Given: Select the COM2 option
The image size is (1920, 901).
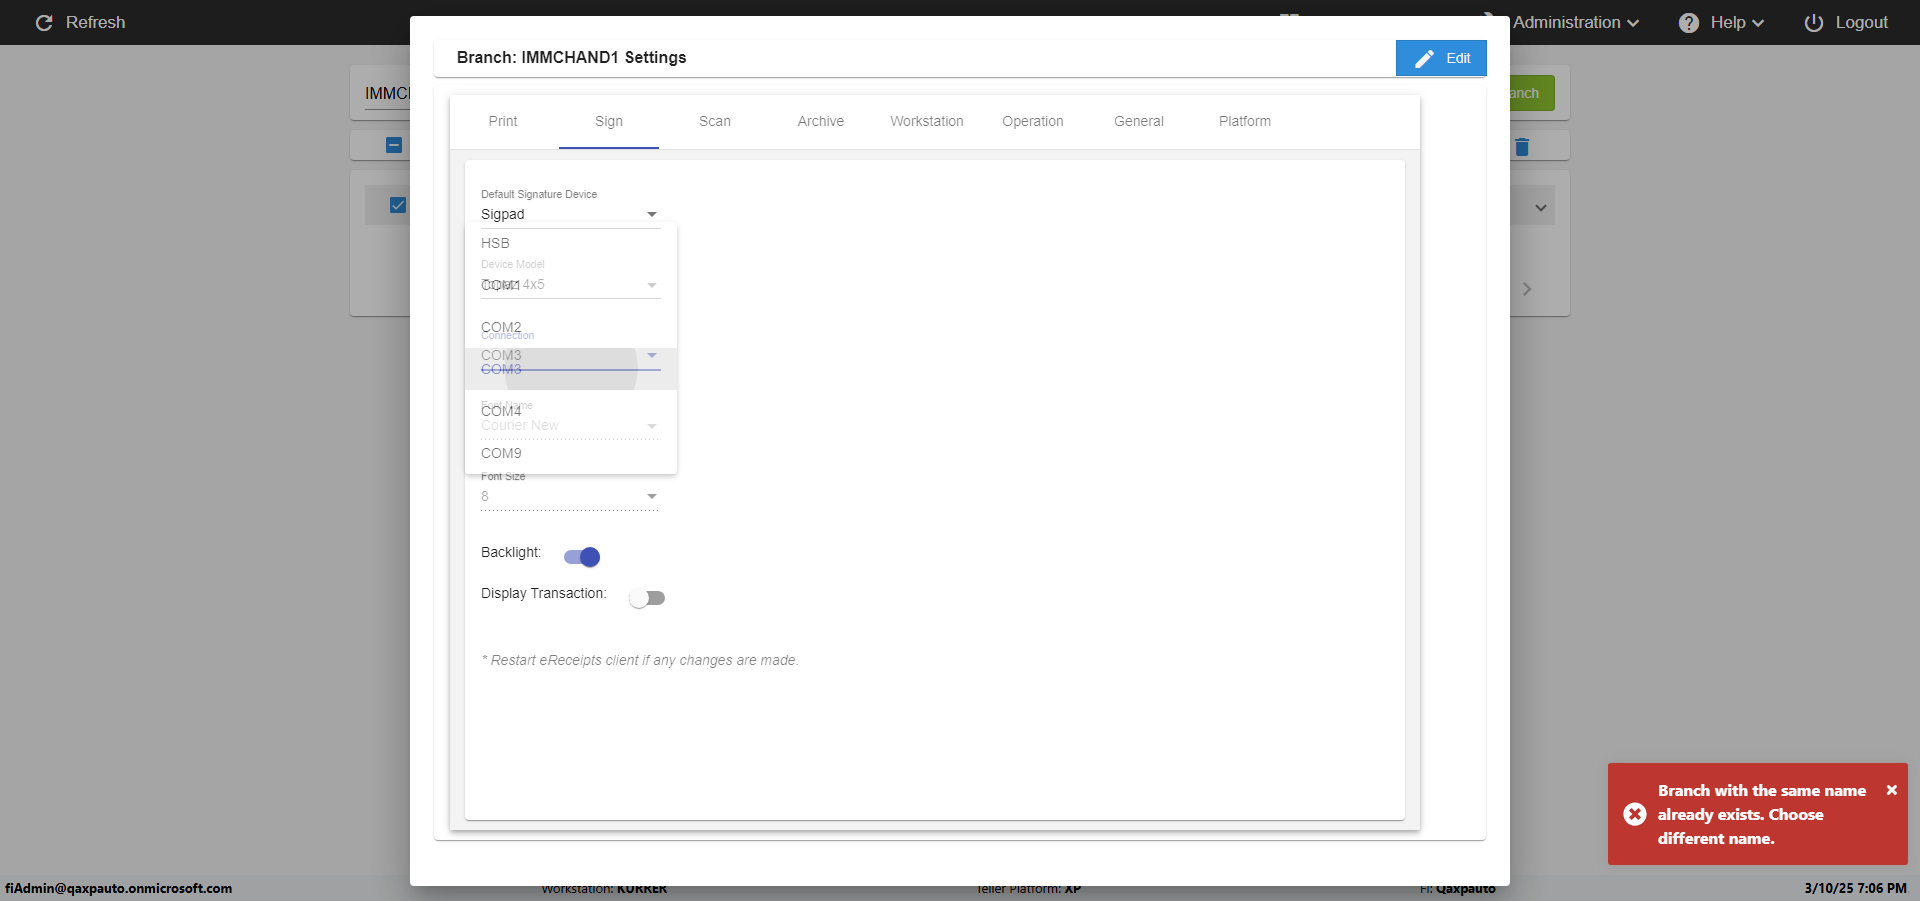Looking at the screenshot, I should click(571, 327).
